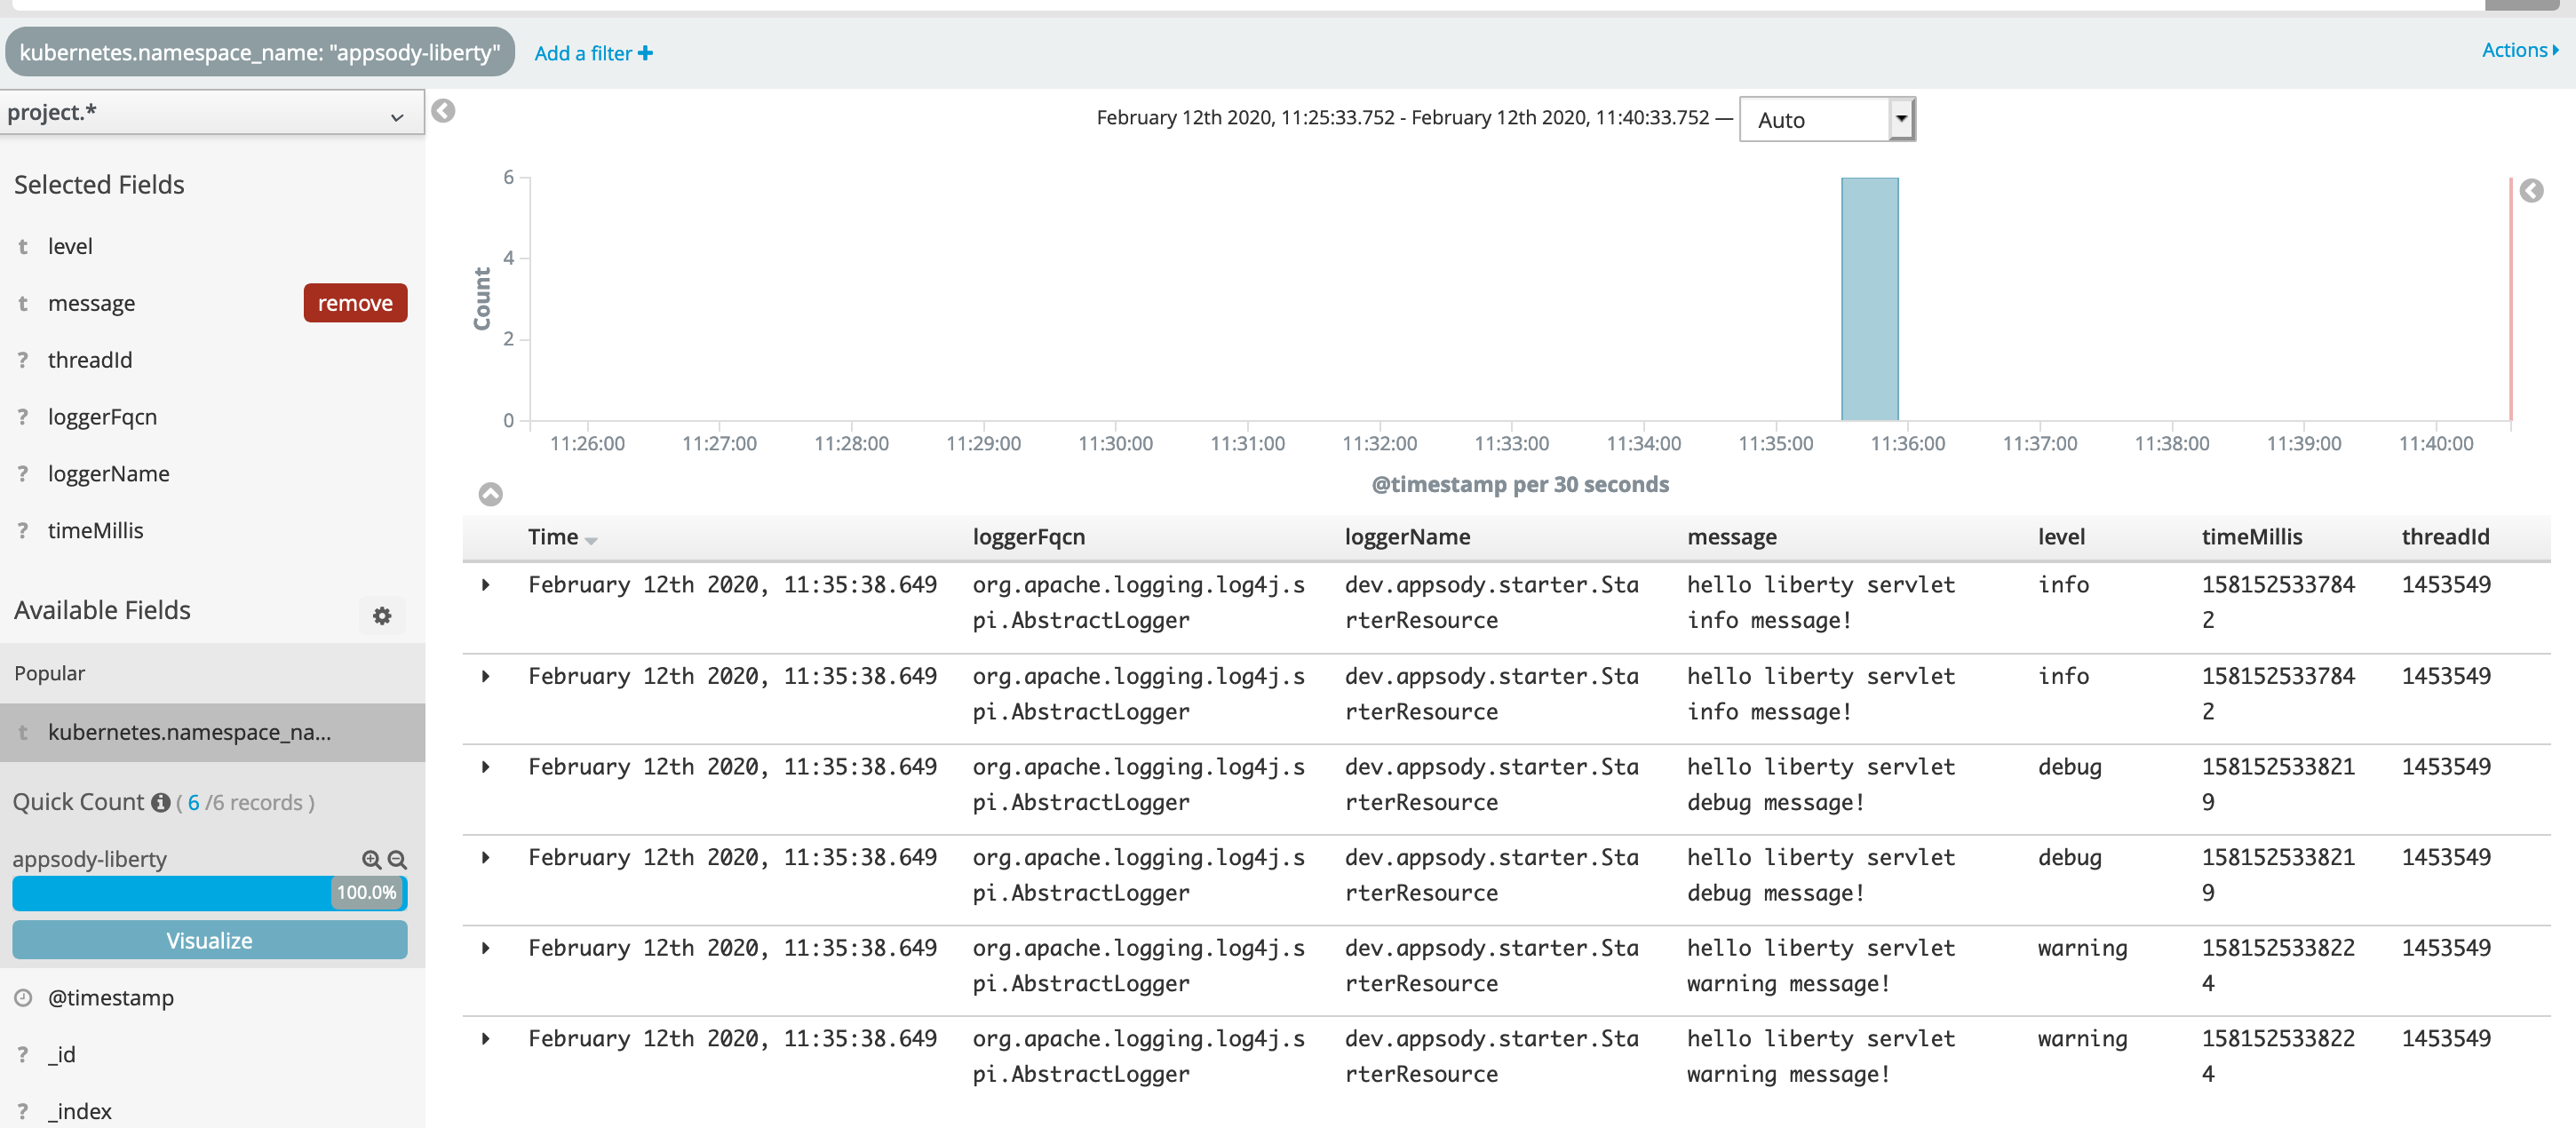The image size is (2576, 1128).
Task: Expand the first debug log row
Action: [486, 767]
